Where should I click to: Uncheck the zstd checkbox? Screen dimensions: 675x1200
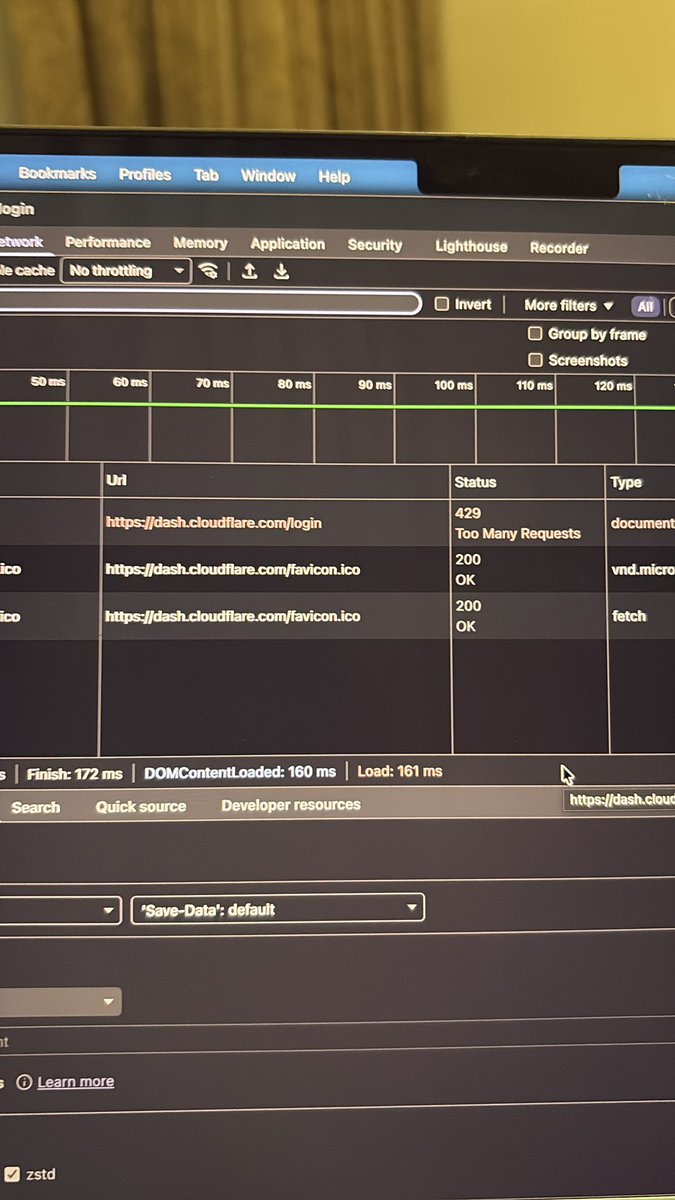(12, 1174)
